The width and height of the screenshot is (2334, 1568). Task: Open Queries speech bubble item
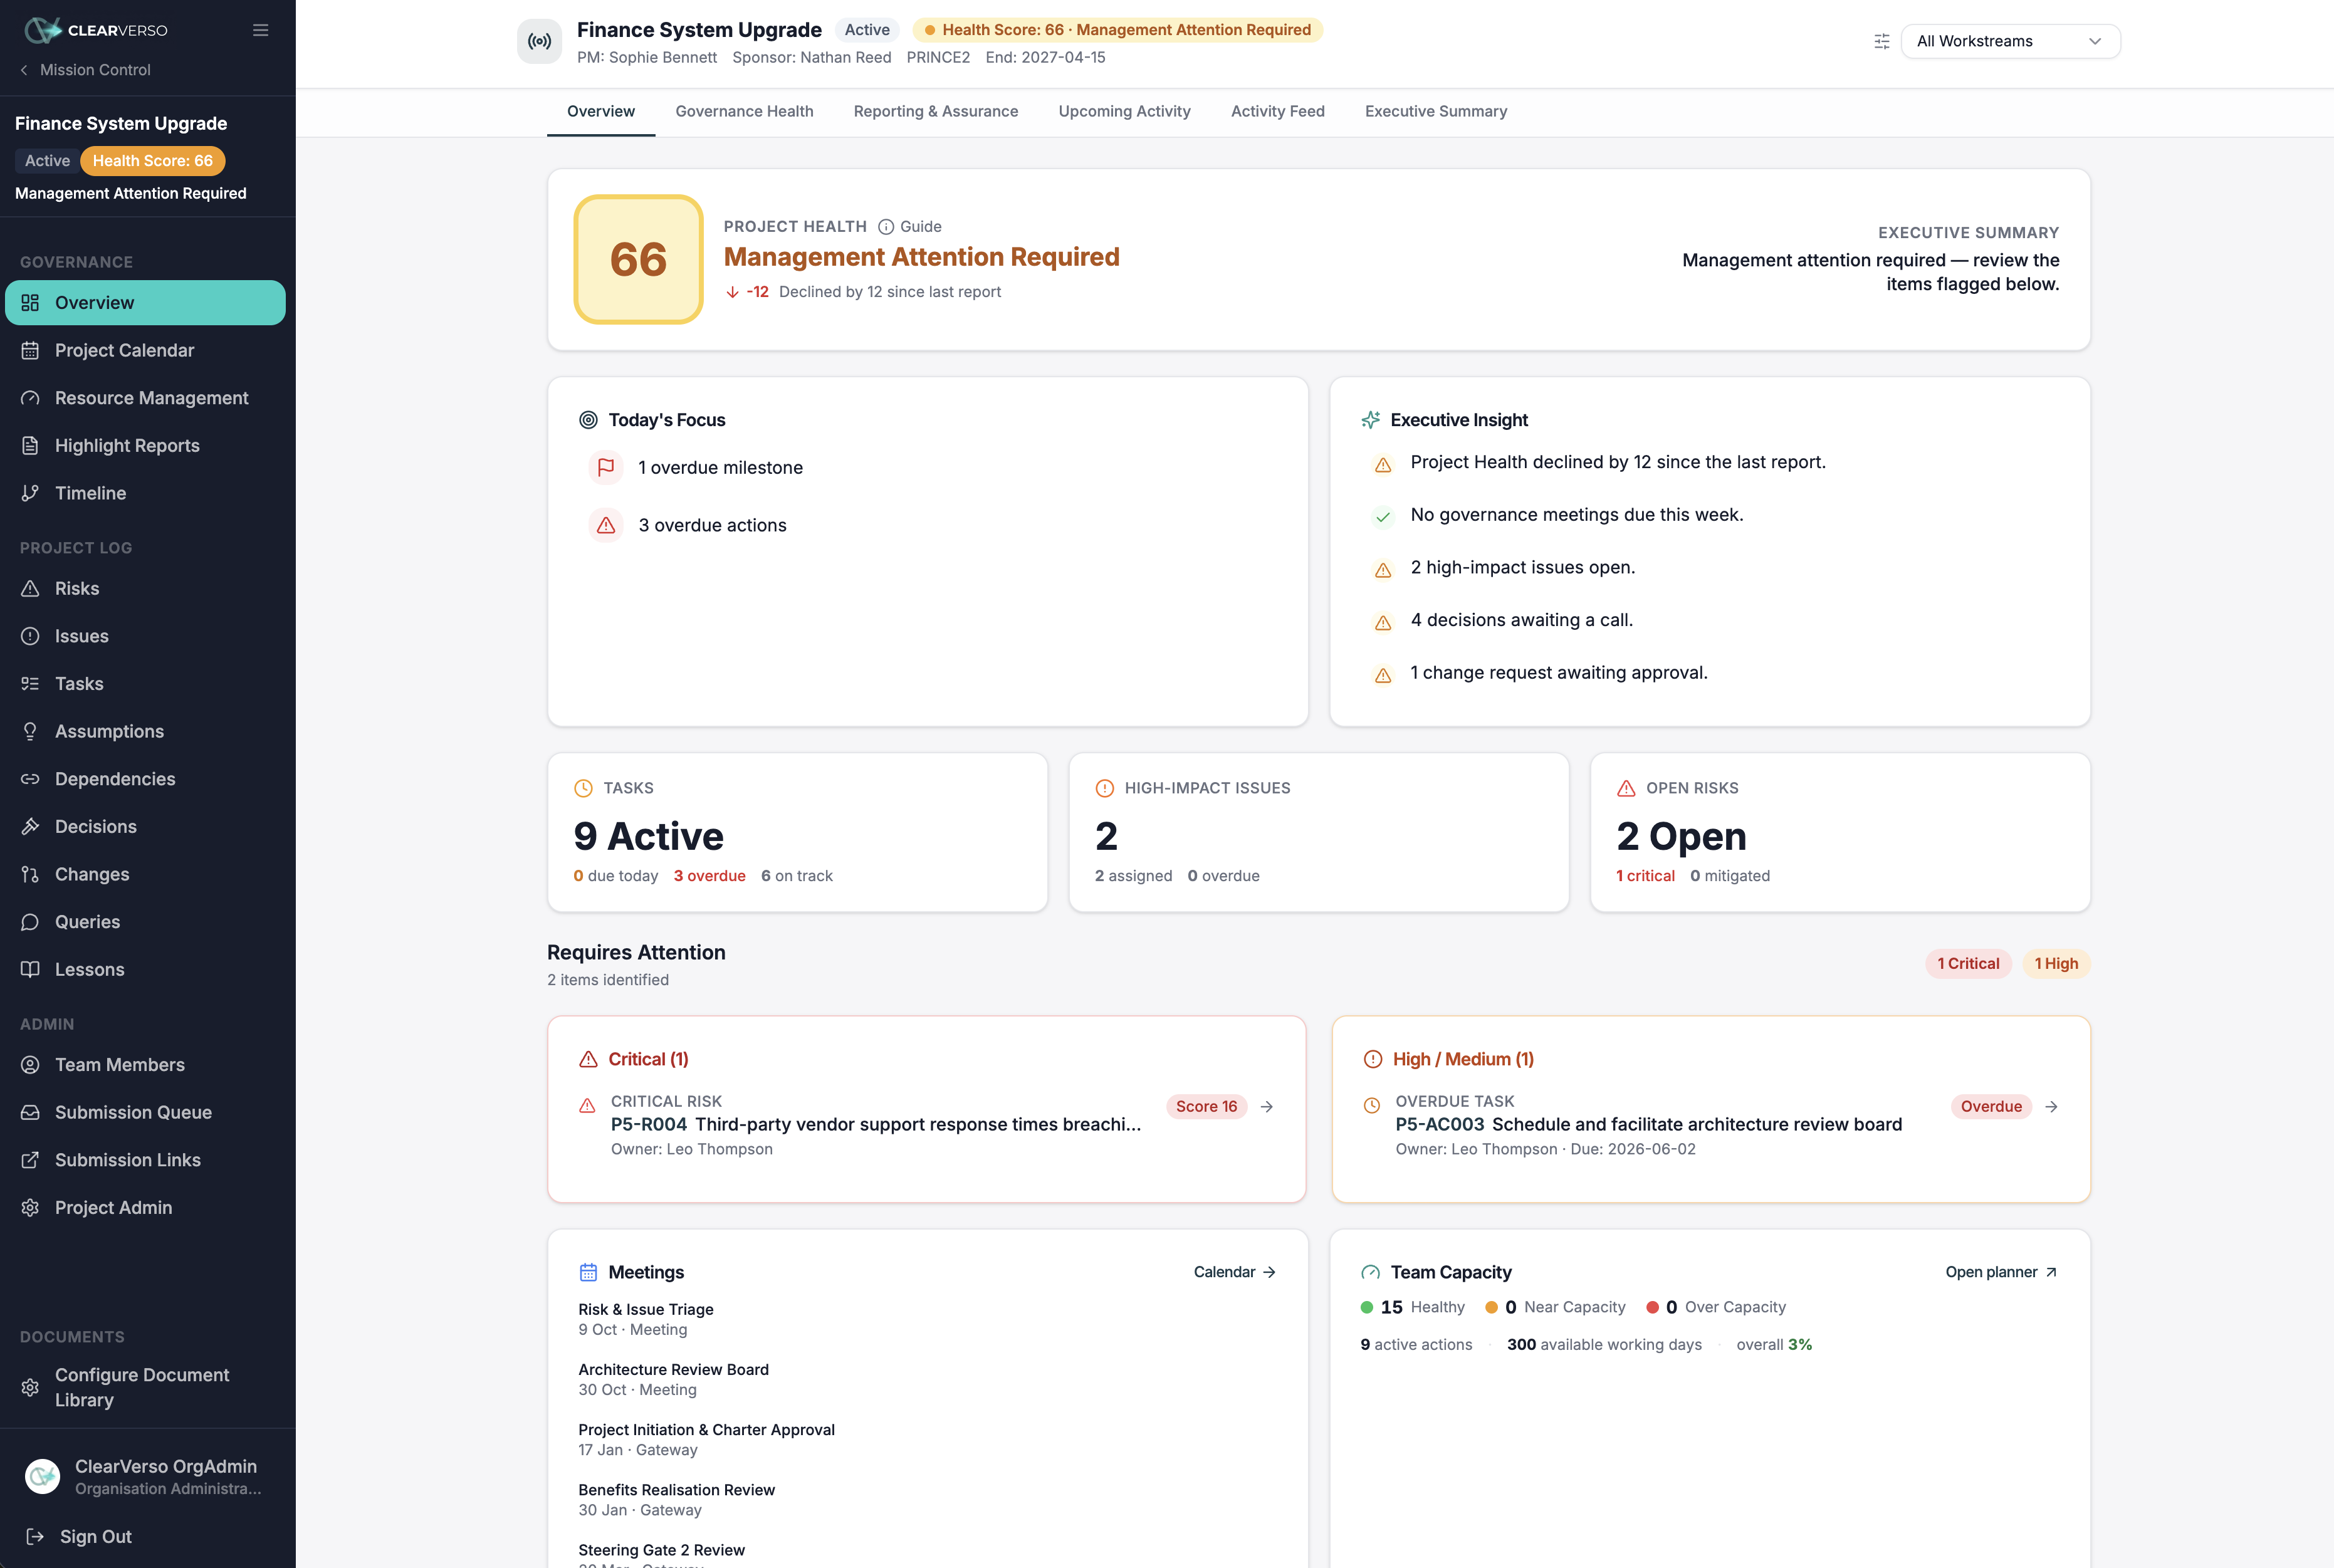click(145, 922)
